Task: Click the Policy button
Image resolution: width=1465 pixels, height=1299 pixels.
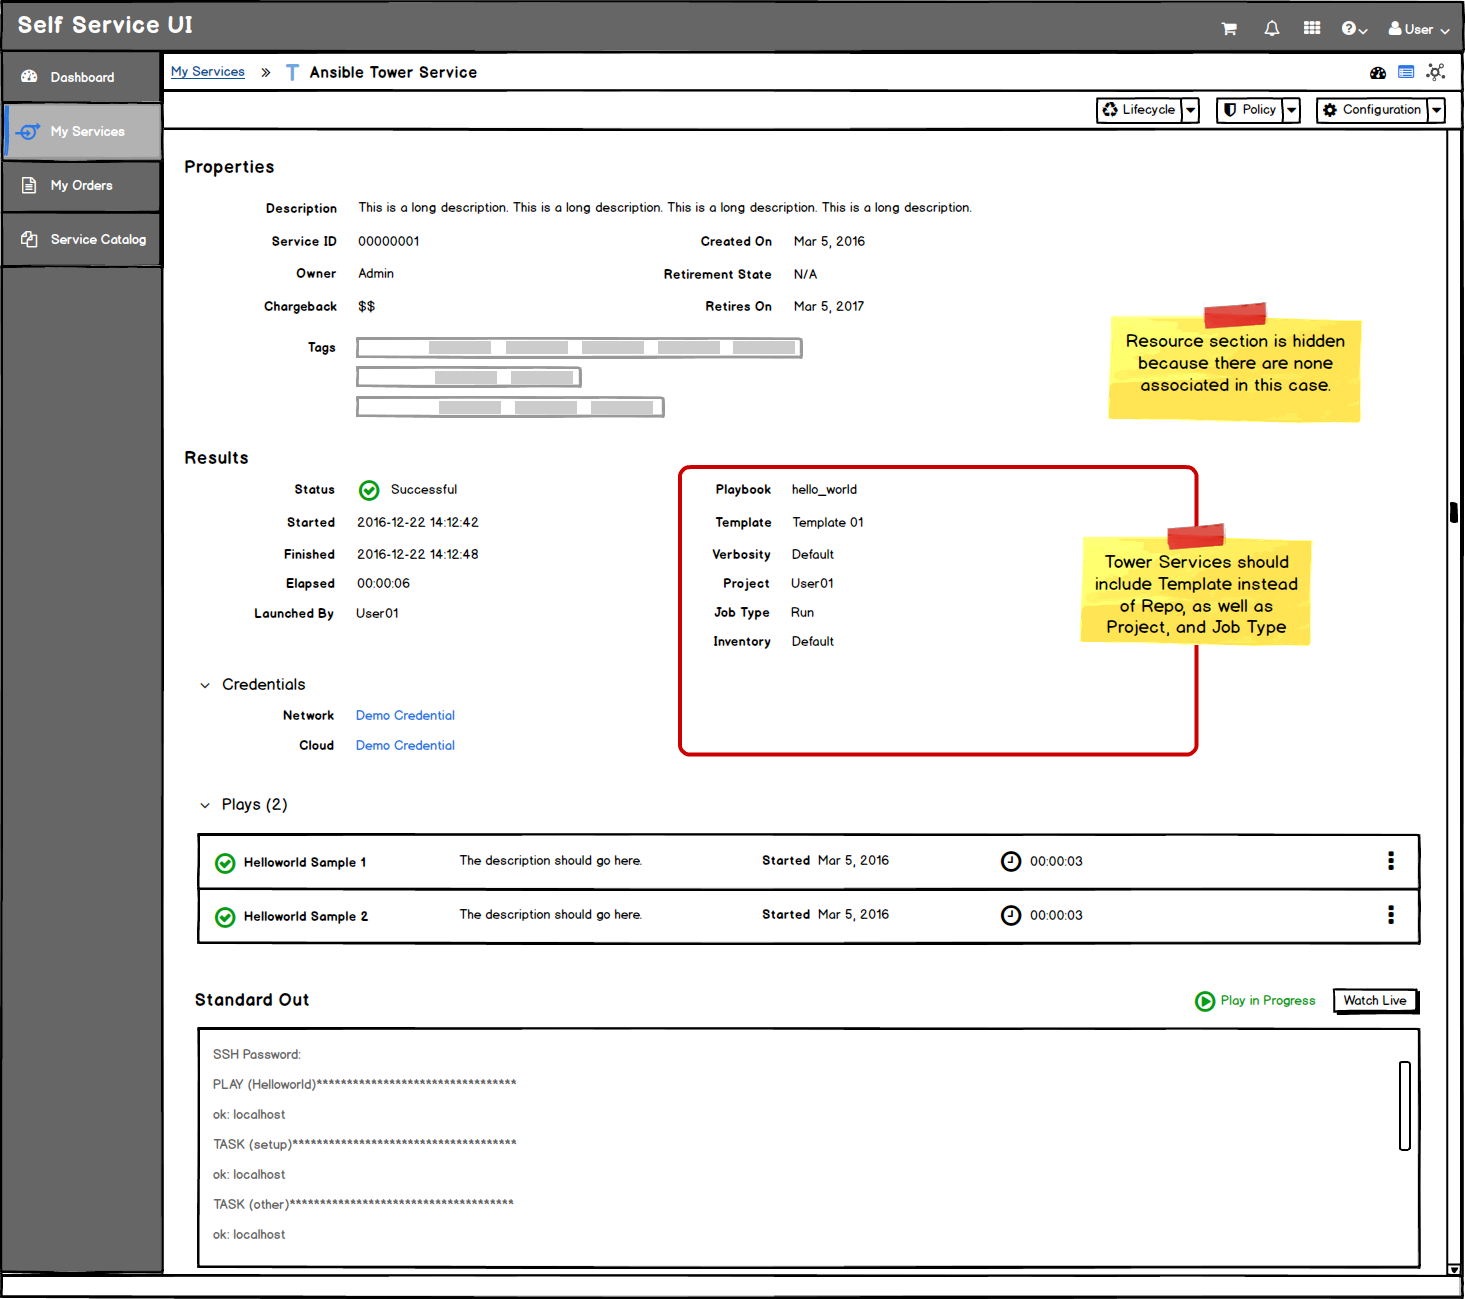Action: point(1250,110)
